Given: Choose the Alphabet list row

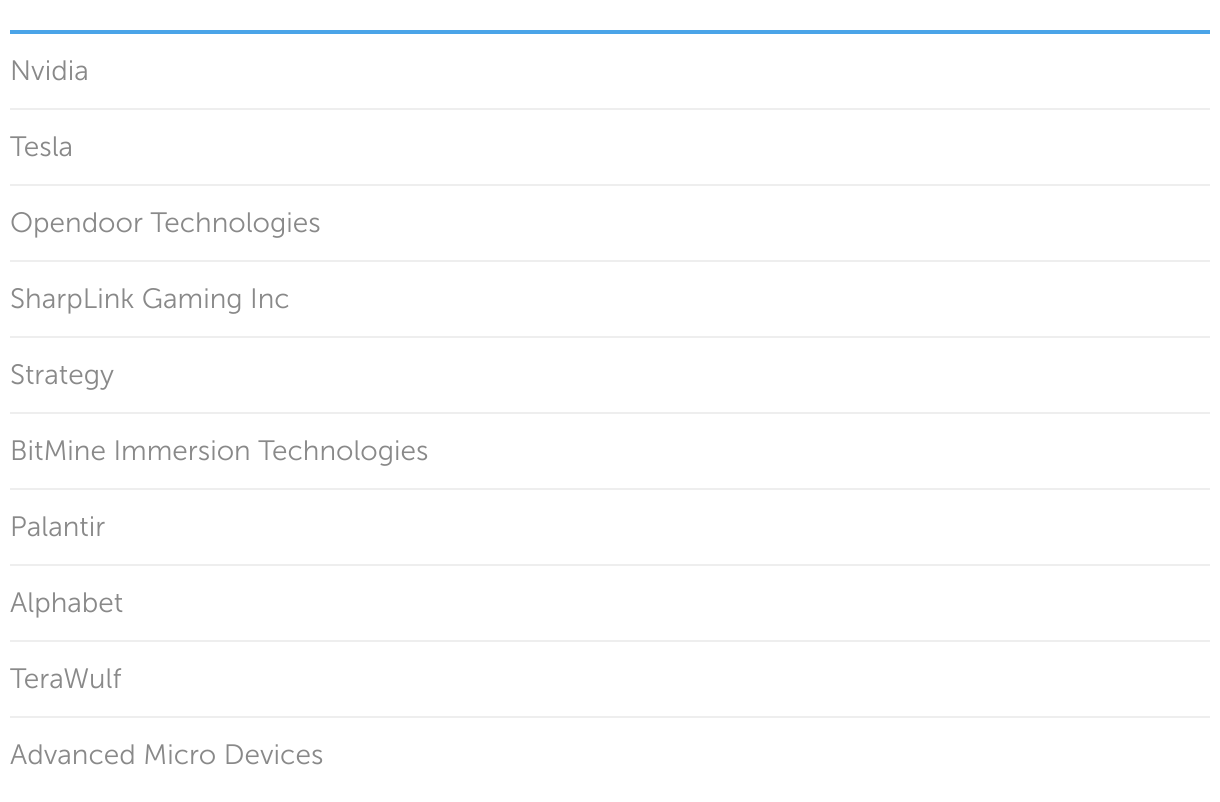Looking at the screenshot, I should point(66,603).
